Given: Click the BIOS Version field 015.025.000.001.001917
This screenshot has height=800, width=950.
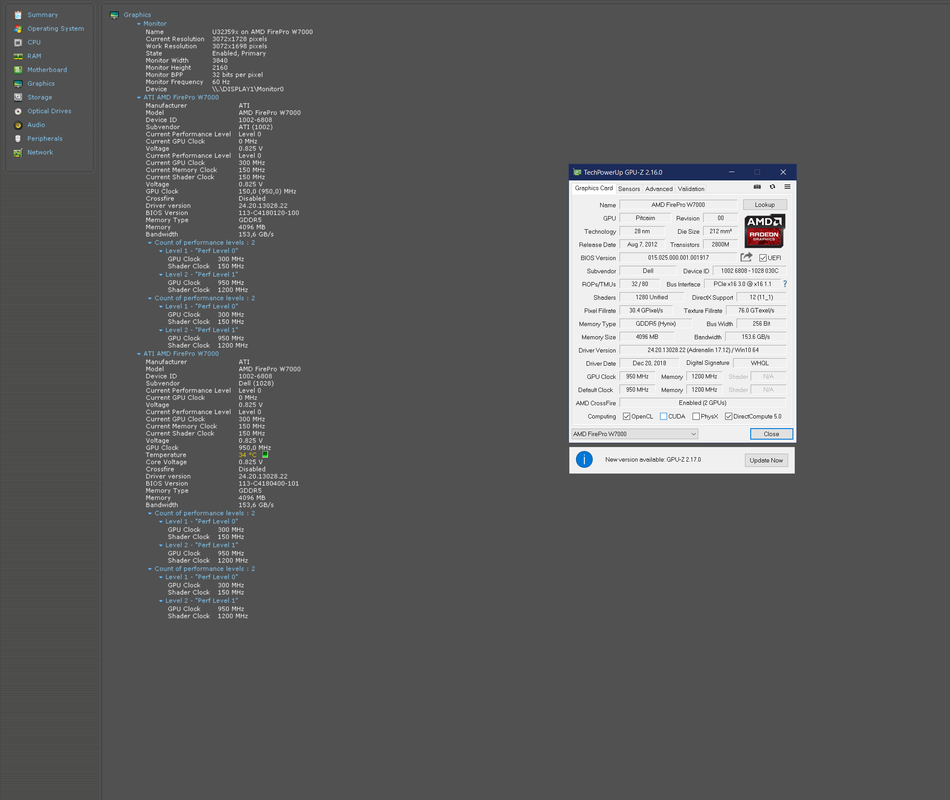Looking at the screenshot, I should [678, 258].
